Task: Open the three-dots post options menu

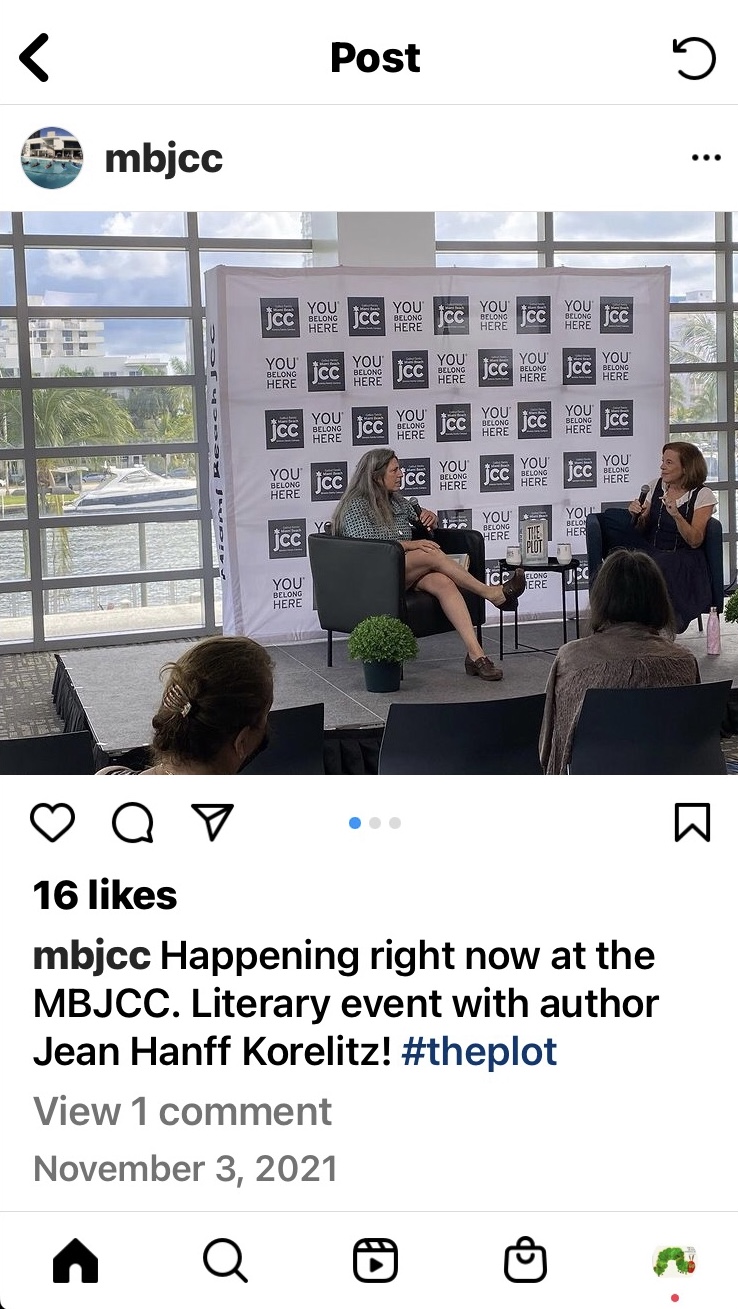Action: pyautogui.click(x=706, y=158)
